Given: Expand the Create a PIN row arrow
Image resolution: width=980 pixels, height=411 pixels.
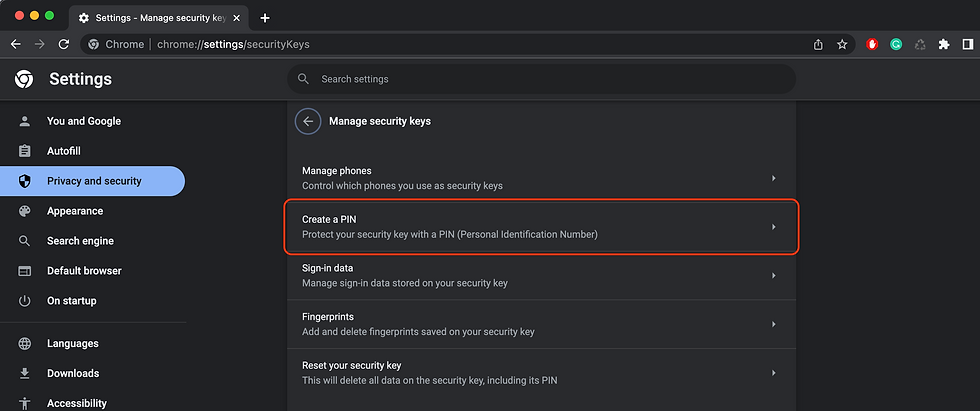Looking at the screenshot, I should tap(774, 227).
